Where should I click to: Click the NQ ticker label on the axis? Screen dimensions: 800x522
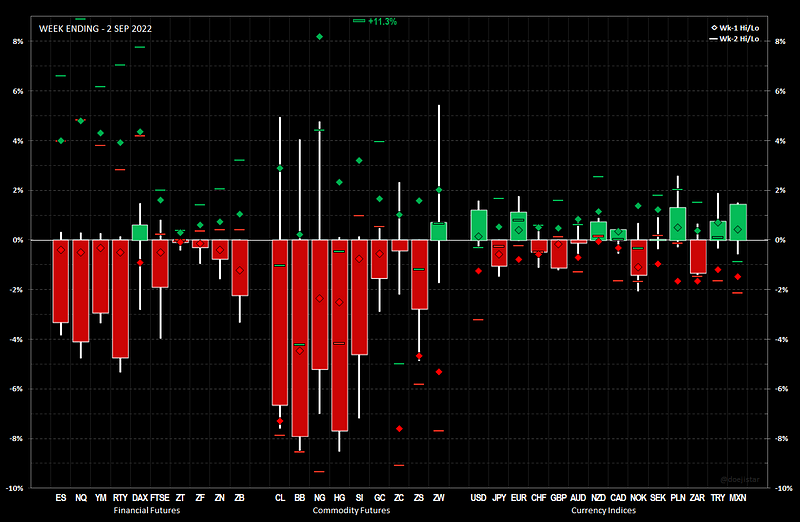click(x=80, y=497)
